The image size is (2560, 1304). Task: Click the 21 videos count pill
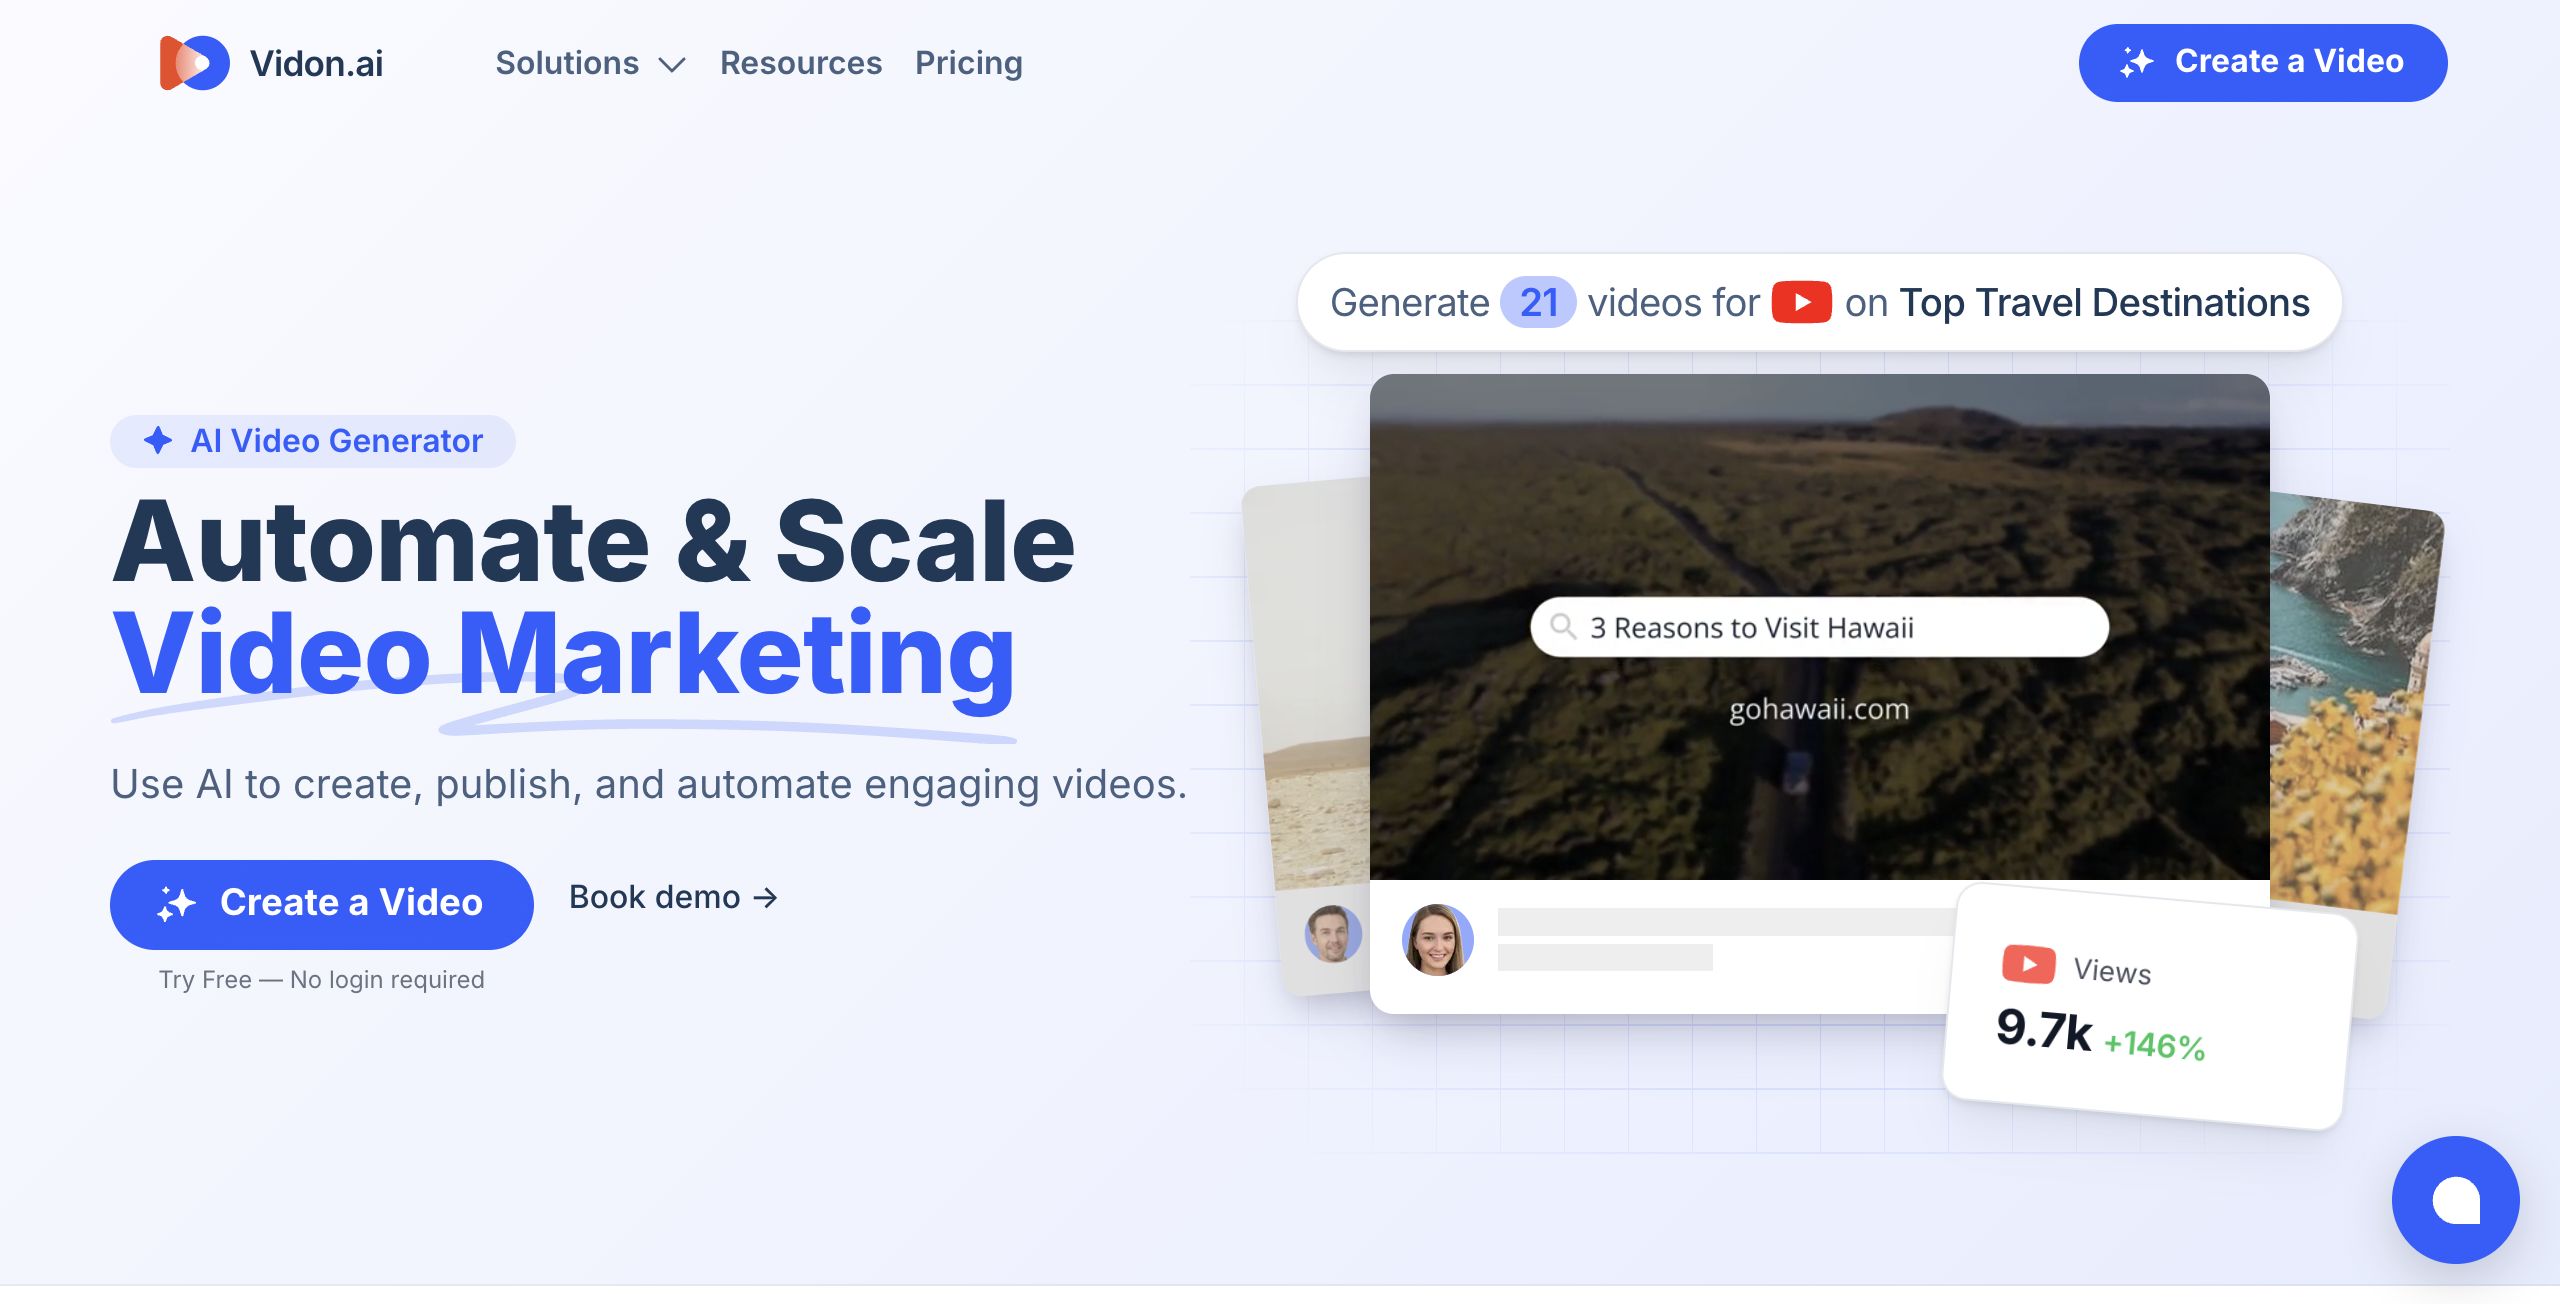(x=1538, y=302)
